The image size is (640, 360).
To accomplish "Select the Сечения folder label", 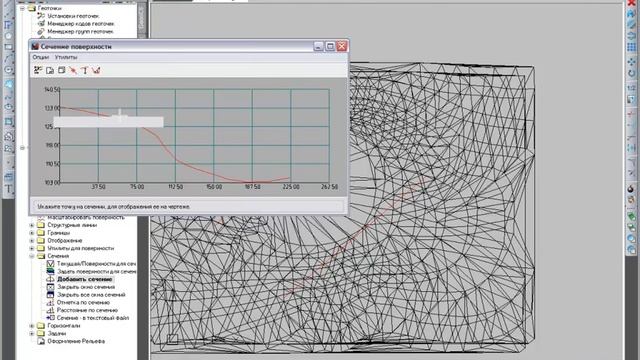I will (x=58, y=256).
